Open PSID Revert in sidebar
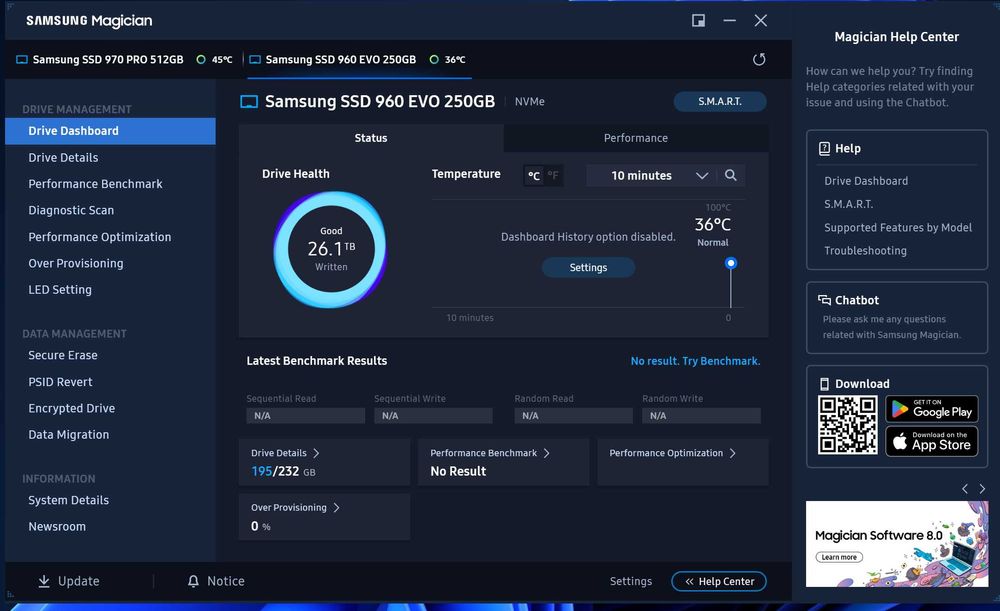 (60, 382)
